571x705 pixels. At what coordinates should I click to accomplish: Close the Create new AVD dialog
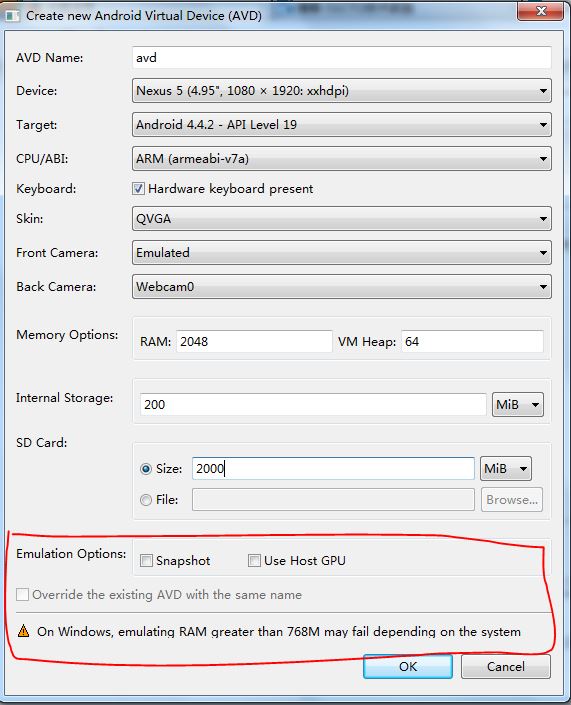540,11
